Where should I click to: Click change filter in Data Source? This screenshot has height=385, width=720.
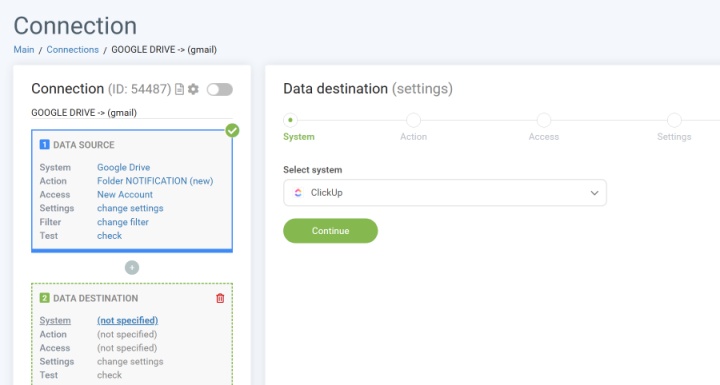click(x=123, y=222)
